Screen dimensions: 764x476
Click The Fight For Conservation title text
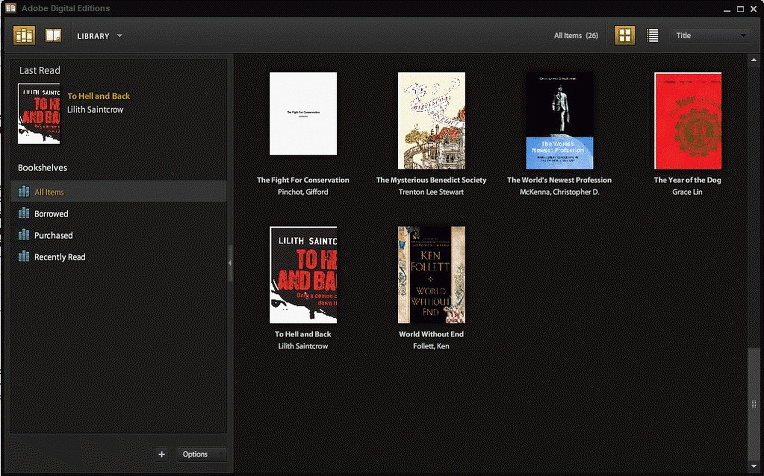click(x=303, y=180)
